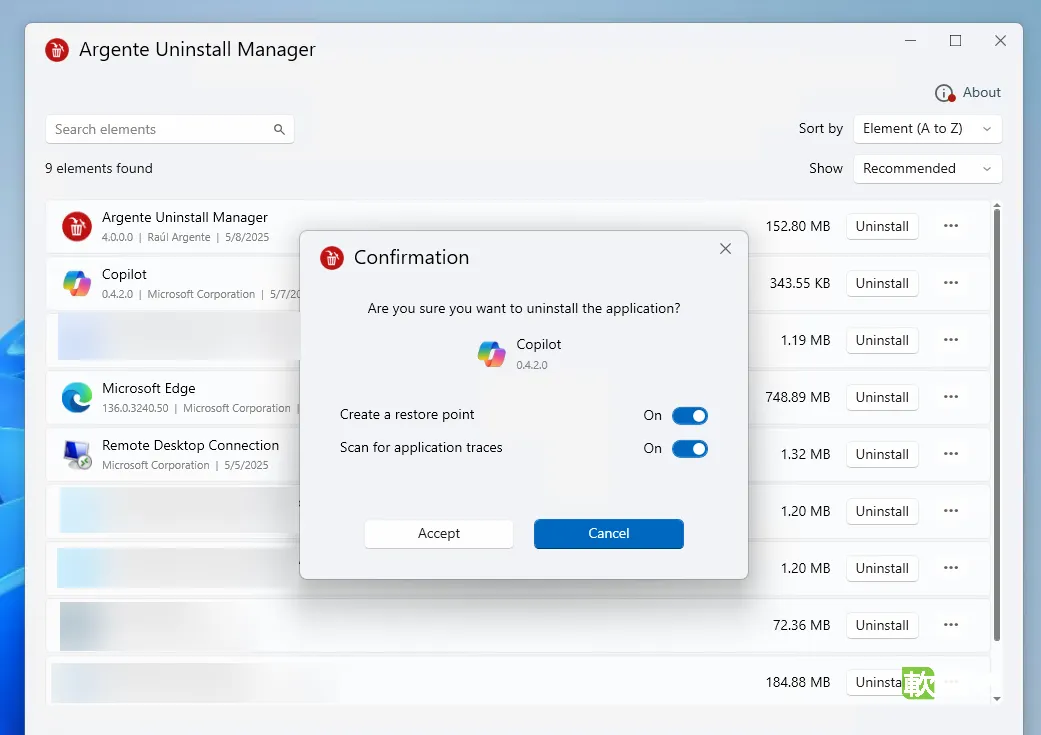The image size is (1041, 735).
Task: Click the 748.89 MB size value
Action: pos(797,398)
